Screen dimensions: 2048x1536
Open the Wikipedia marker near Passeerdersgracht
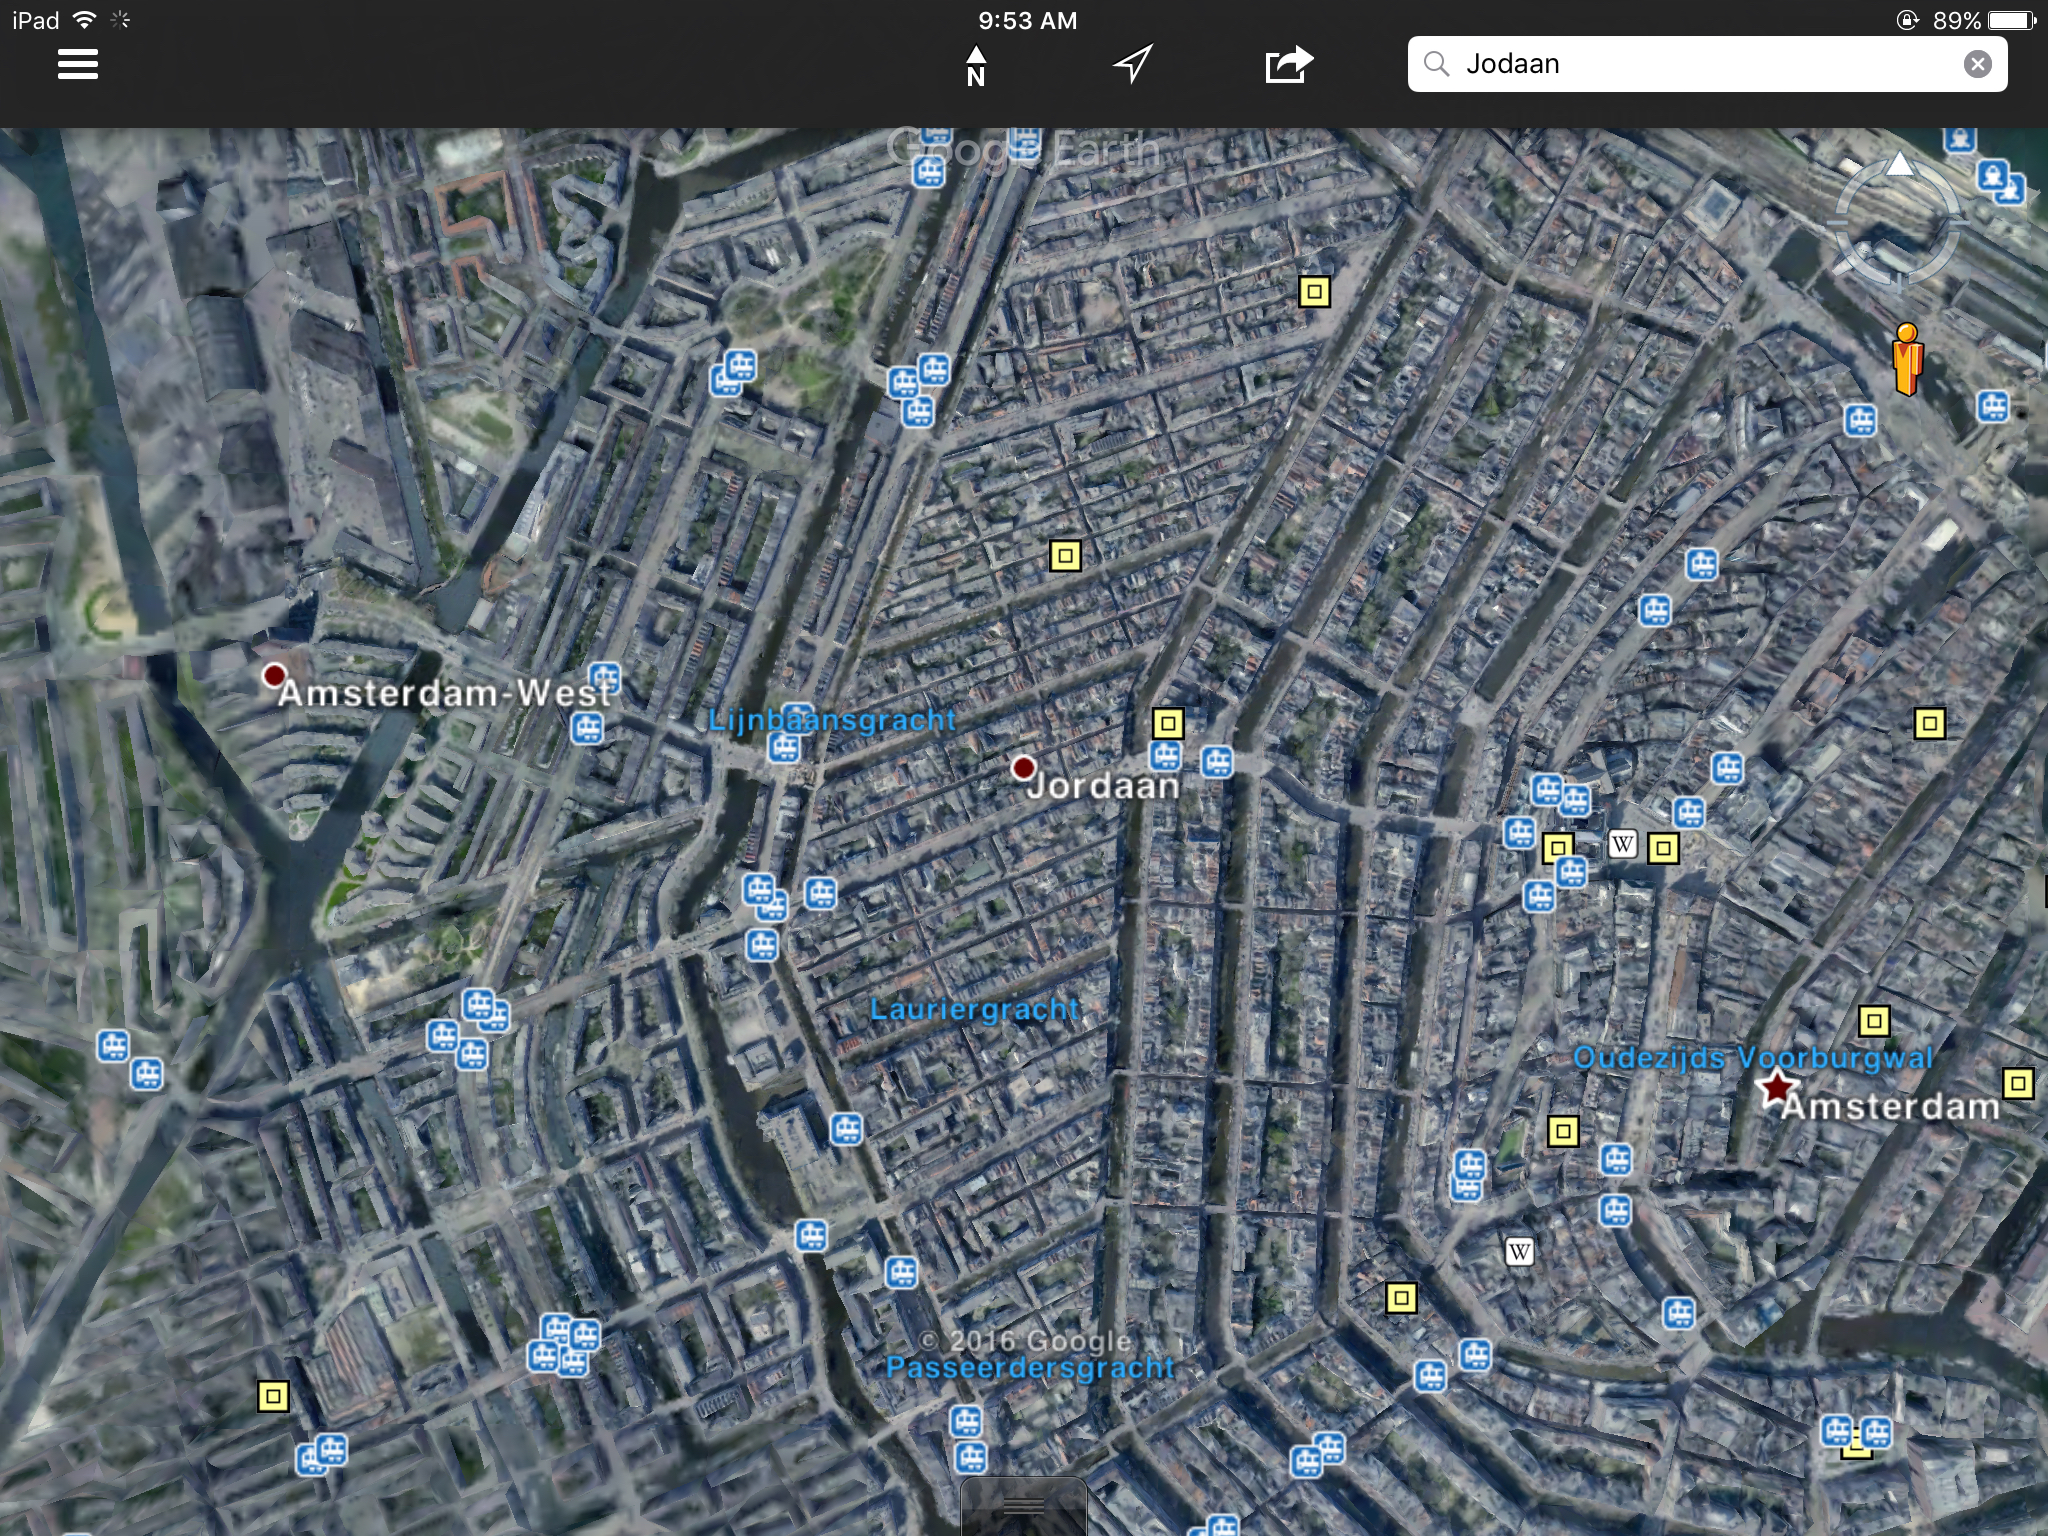click(x=1519, y=1251)
